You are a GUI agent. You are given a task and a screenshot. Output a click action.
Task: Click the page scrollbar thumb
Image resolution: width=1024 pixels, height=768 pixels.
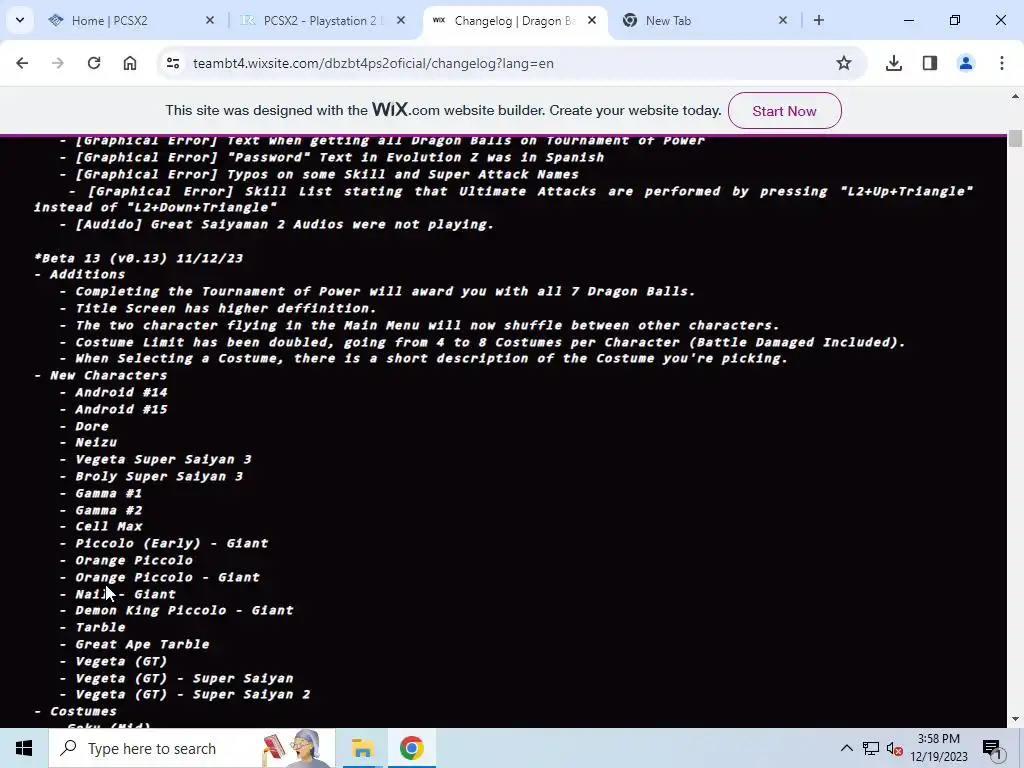1016,138
